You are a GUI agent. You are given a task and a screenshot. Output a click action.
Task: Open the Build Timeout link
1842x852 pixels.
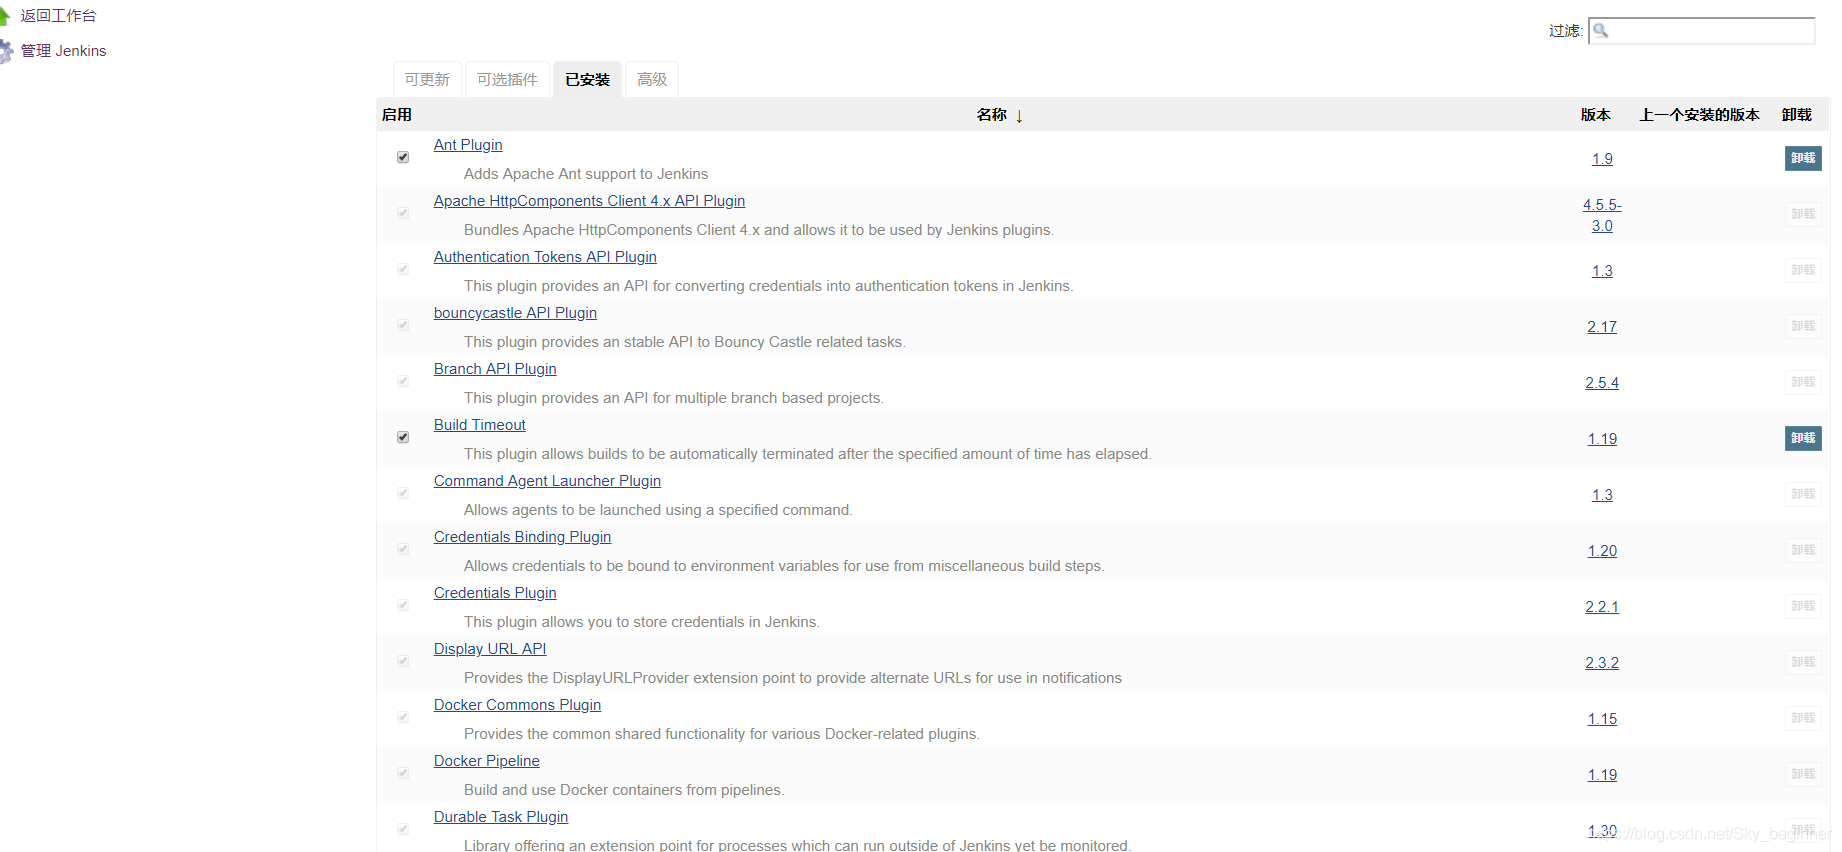click(480, 425)
